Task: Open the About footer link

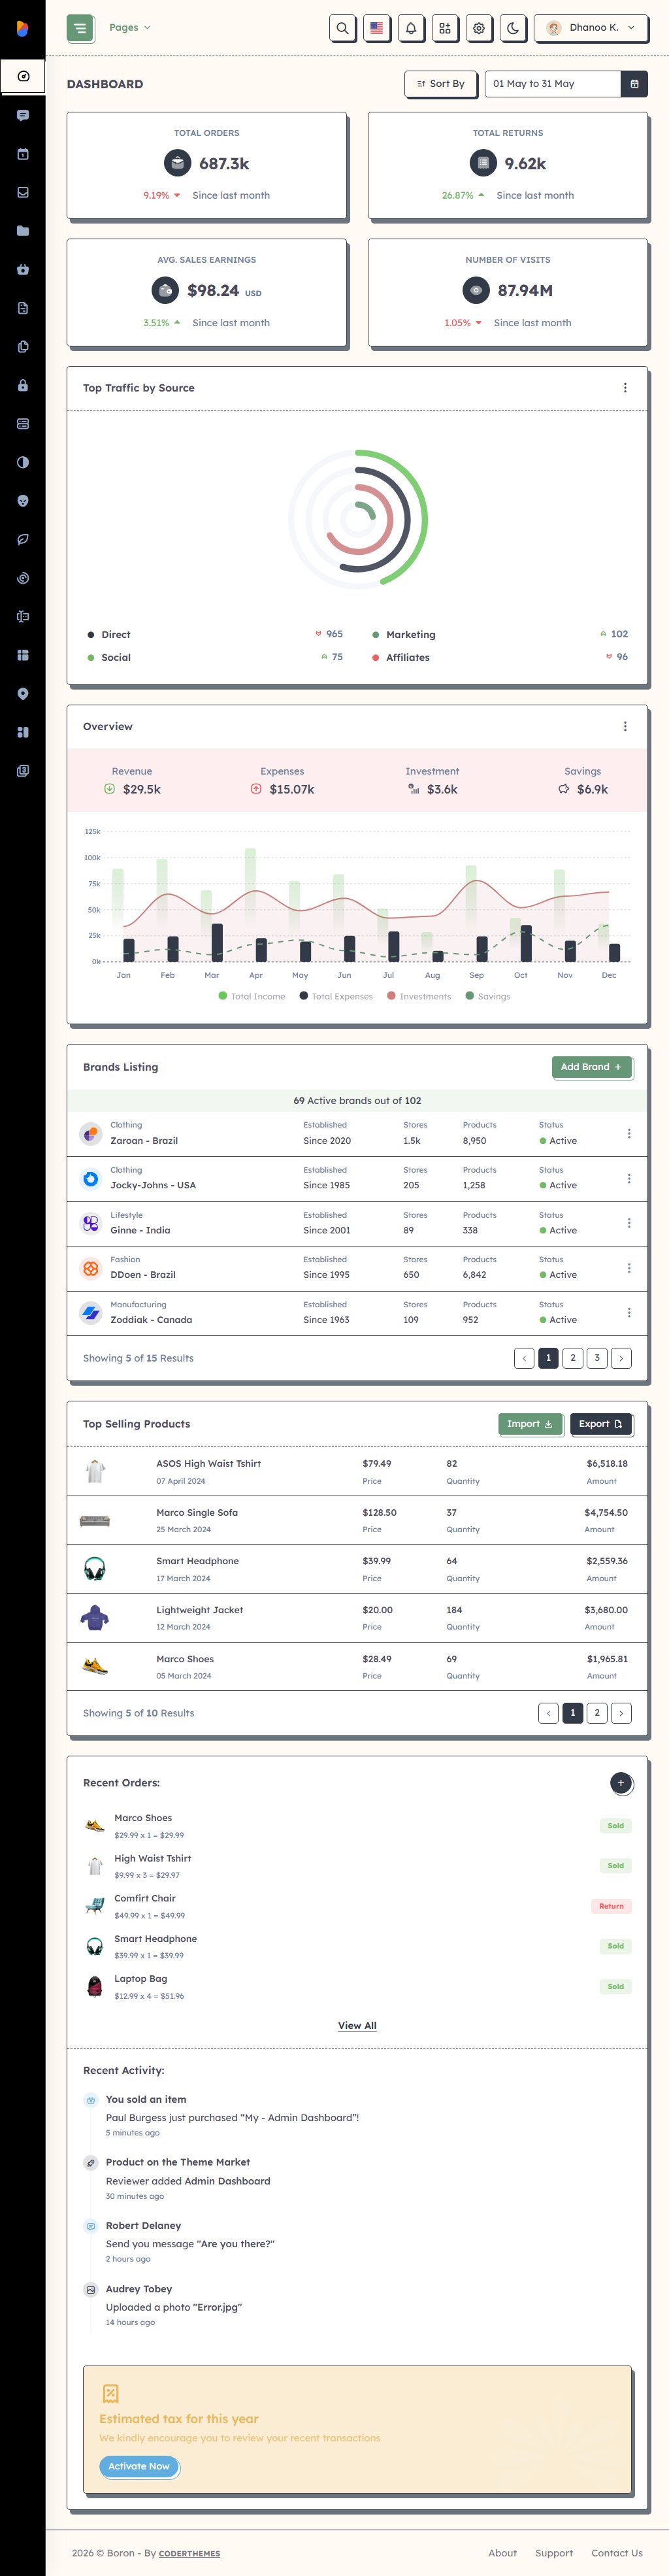Action: click(x=502, y=2553)
